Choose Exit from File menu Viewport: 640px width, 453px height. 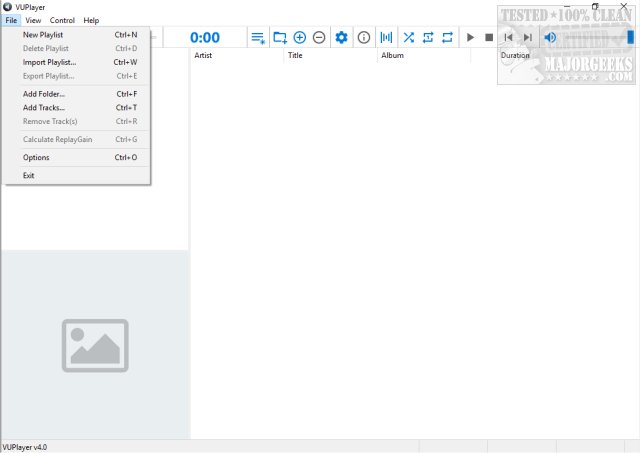click(77, 175)
